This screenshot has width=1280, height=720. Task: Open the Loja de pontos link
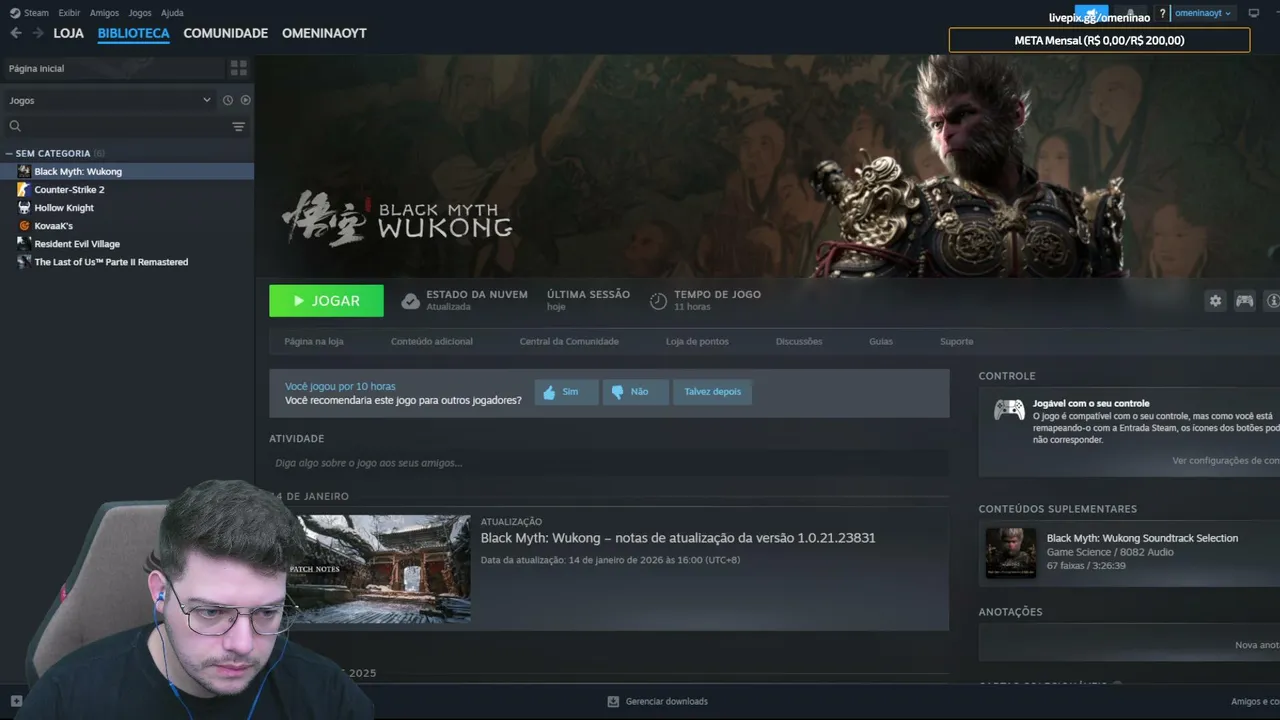(x=697, y=341)
